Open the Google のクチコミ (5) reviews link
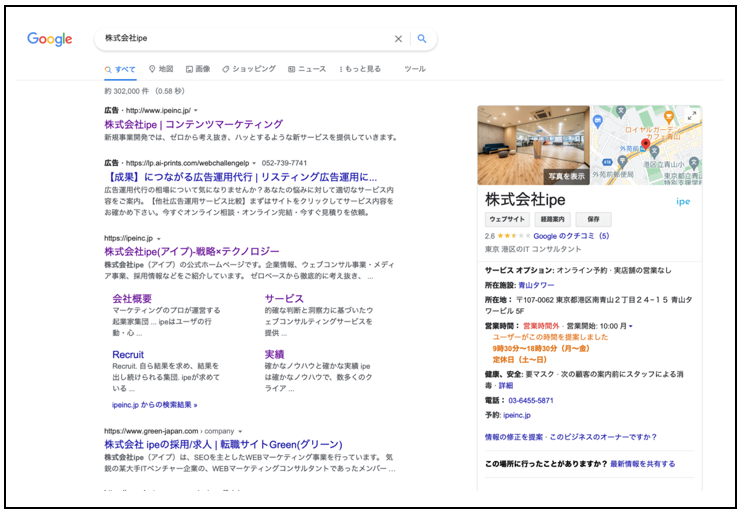Screen dimensions: 744x516 point(570,236)
